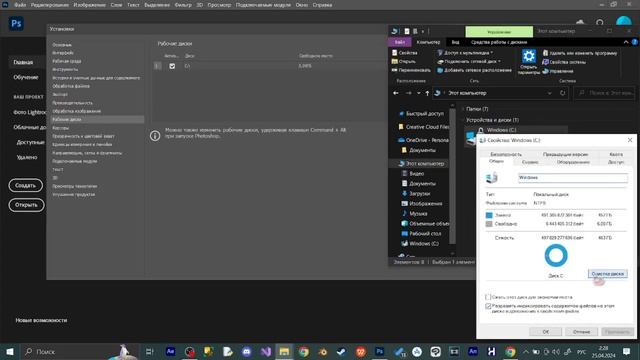Click OK in drive properties dialog
The image size is (640, 360).
[545, 331]
